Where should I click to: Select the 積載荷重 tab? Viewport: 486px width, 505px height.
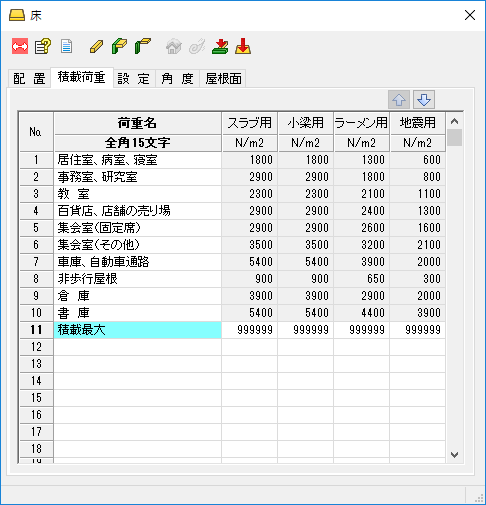[x=82, y=77]
